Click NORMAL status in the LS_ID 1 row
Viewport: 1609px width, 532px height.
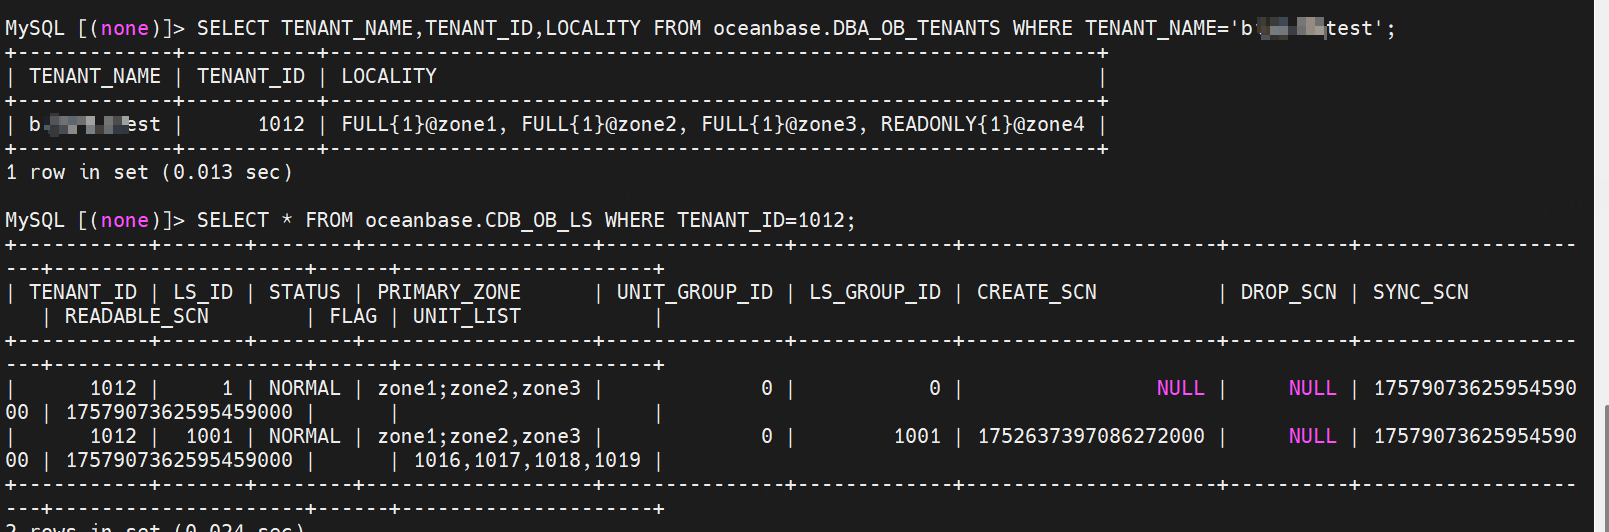point(305,388)
